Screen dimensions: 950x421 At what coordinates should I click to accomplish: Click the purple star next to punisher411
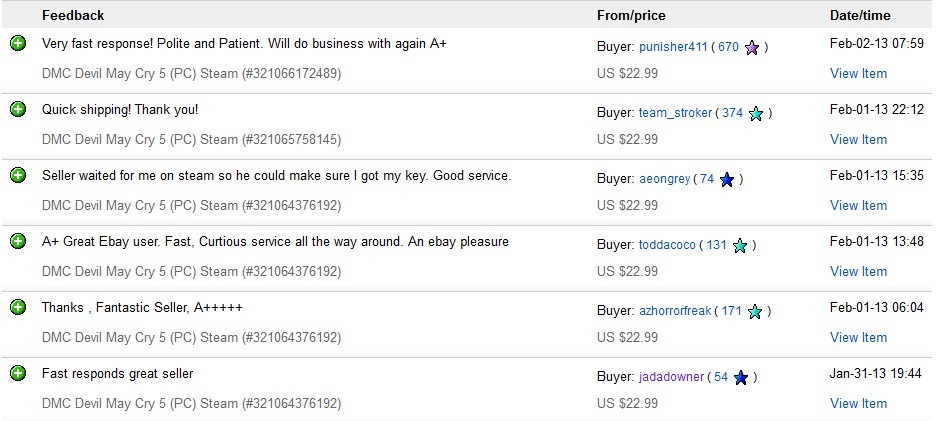coord(752,47)
